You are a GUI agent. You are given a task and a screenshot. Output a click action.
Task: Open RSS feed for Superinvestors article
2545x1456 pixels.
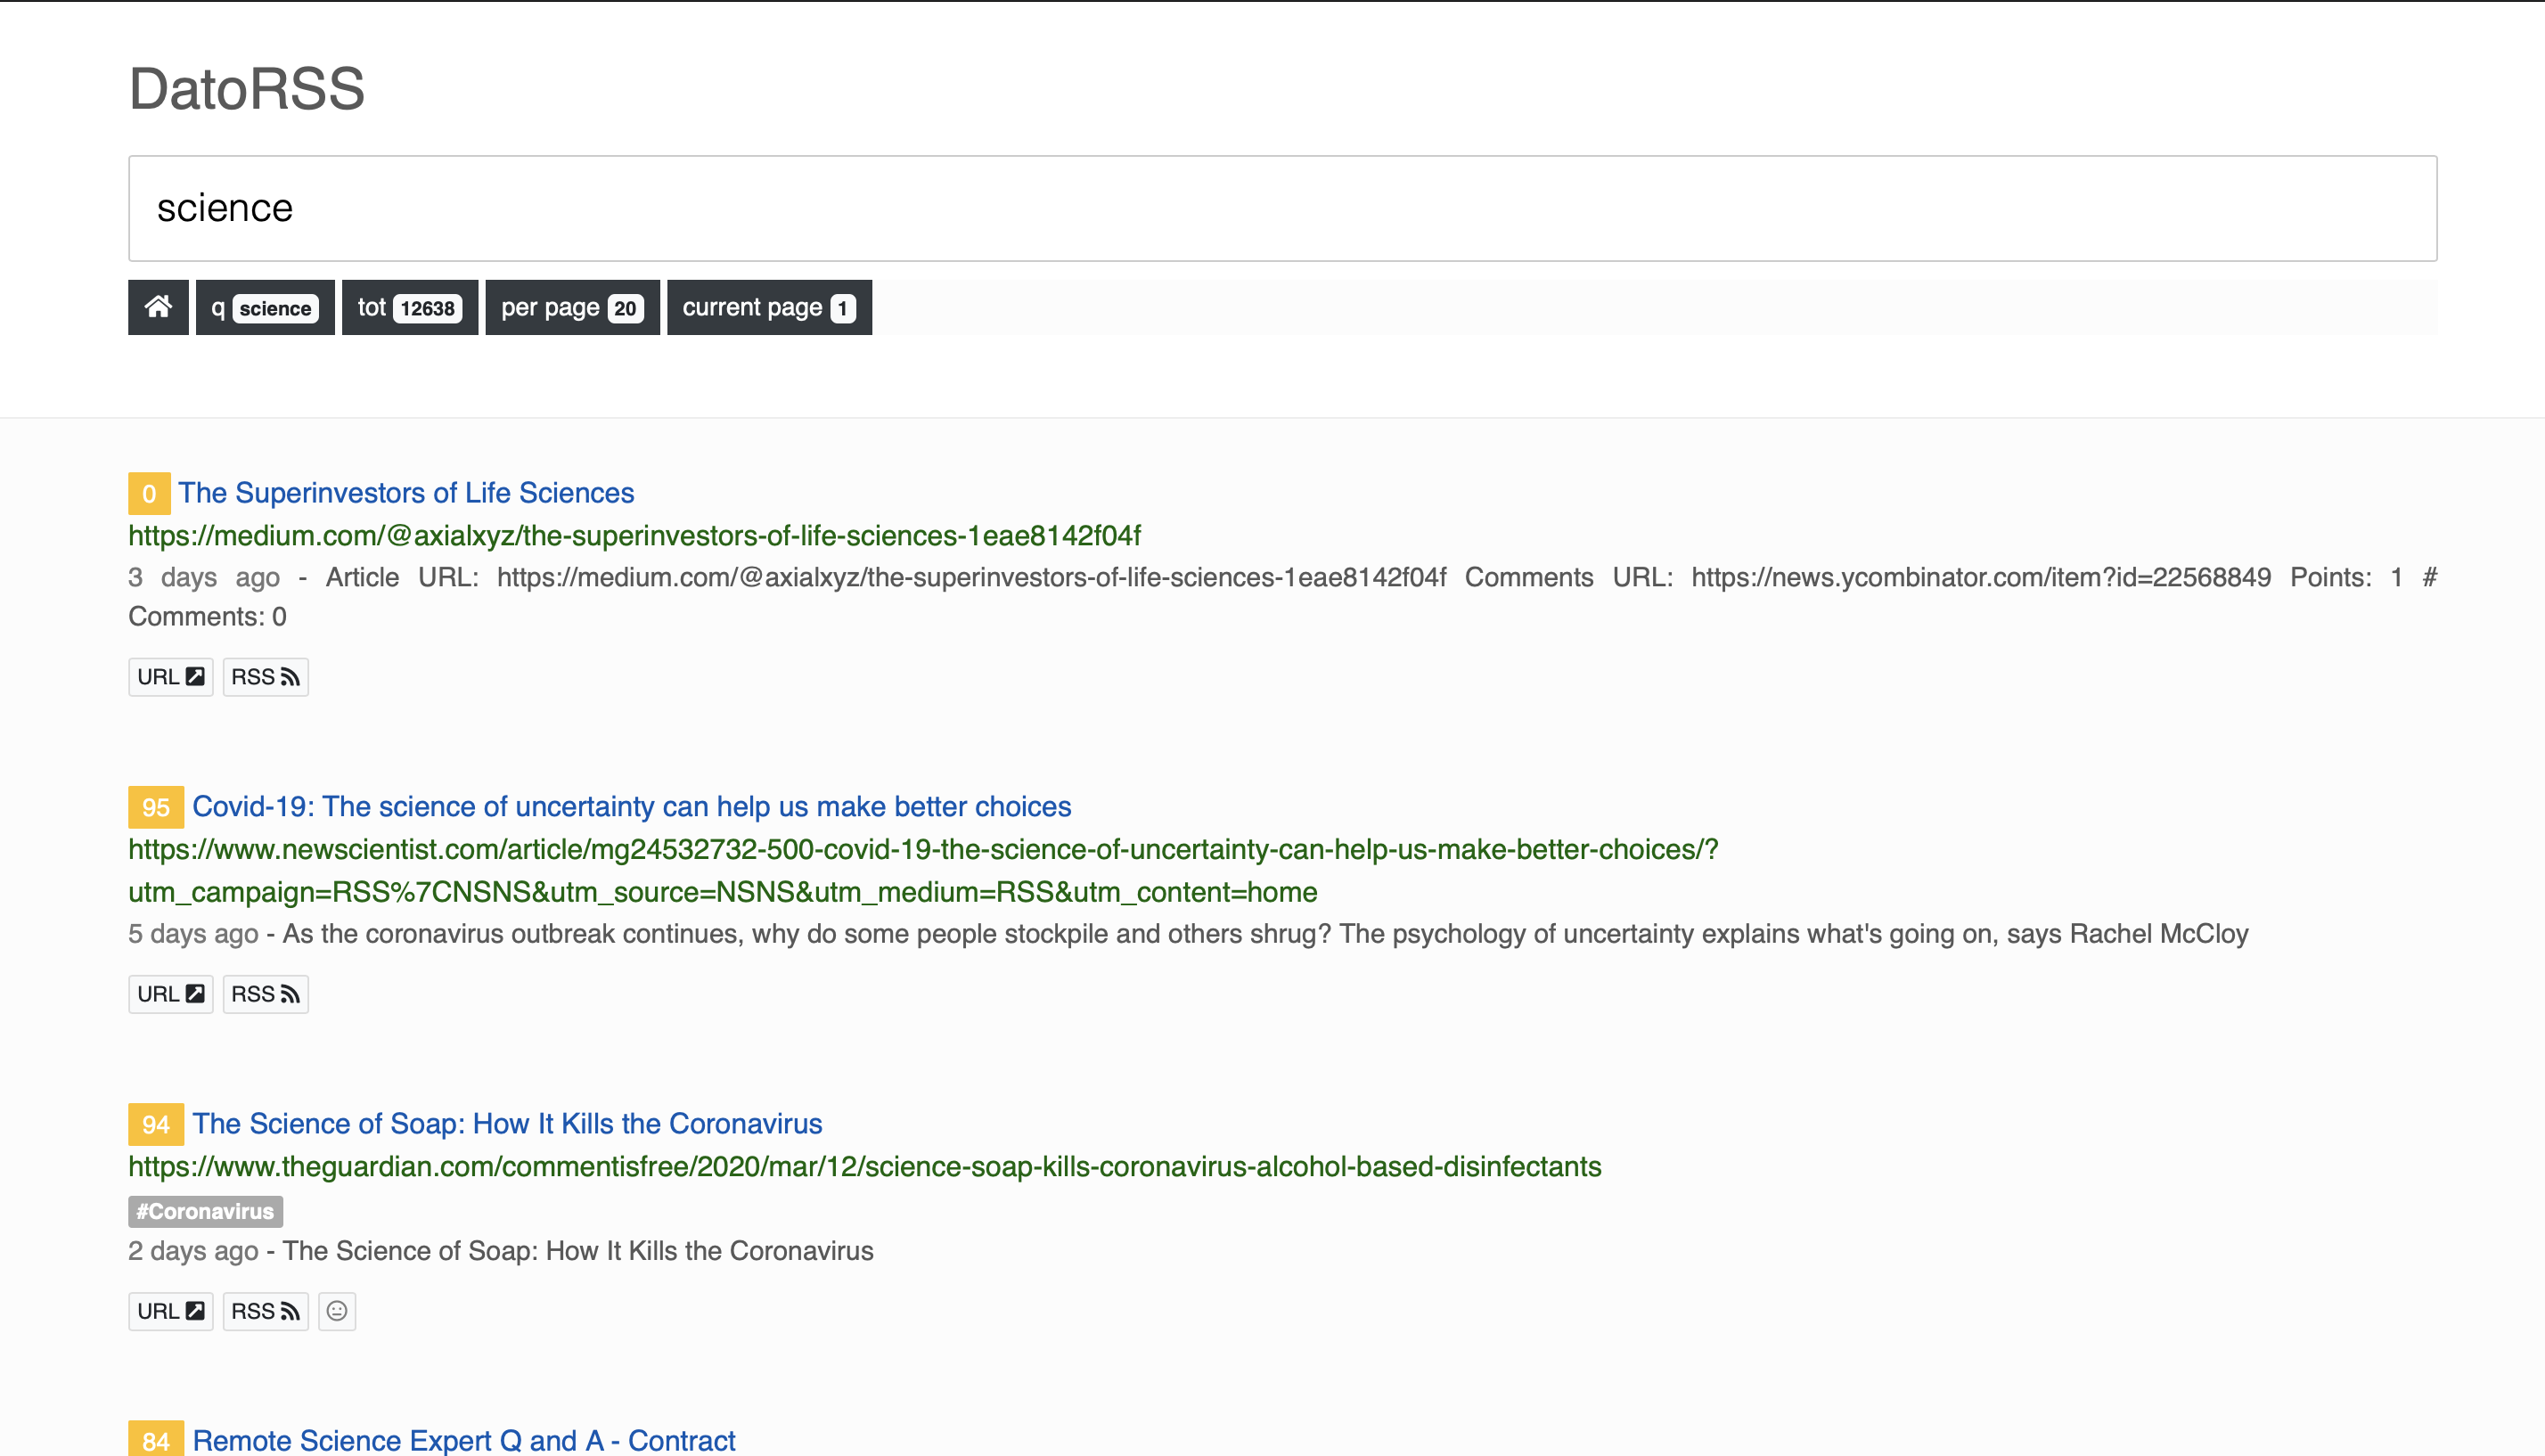pos(265,677)
